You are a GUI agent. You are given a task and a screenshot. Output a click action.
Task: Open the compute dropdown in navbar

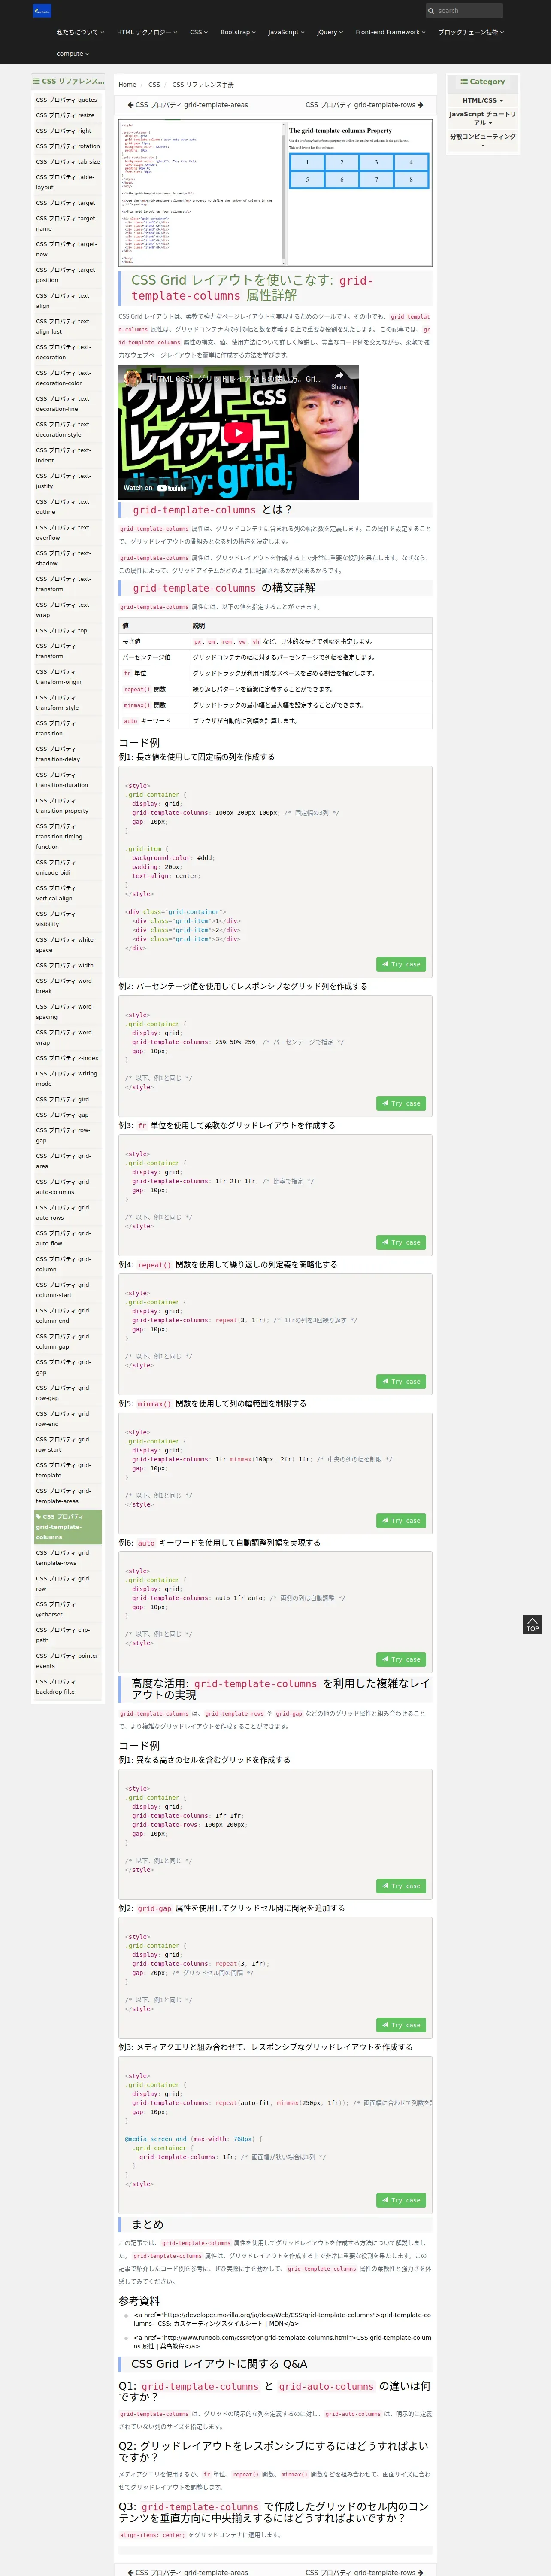72,54
